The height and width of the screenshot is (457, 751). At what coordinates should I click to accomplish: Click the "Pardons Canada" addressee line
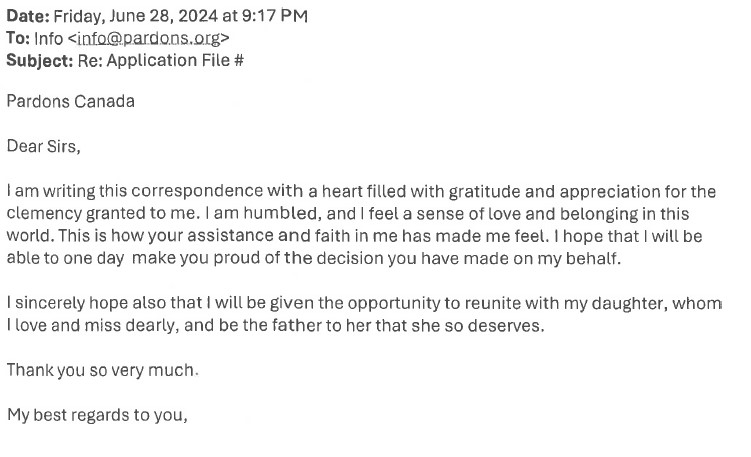point(70,102)
